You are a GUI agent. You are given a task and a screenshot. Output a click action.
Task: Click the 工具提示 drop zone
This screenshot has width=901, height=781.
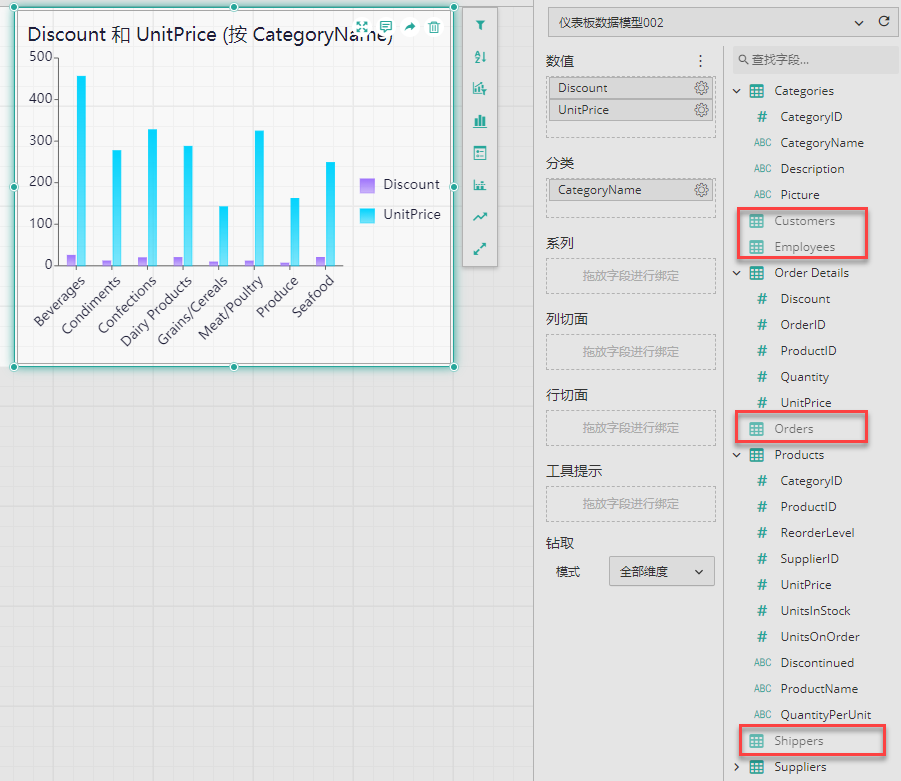click(x=630, y=503)
